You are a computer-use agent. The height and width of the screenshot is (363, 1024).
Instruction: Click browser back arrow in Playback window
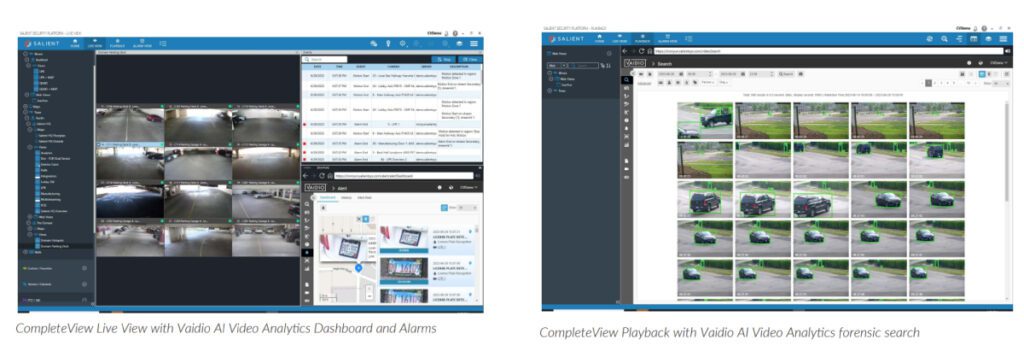tap(625, 51)
